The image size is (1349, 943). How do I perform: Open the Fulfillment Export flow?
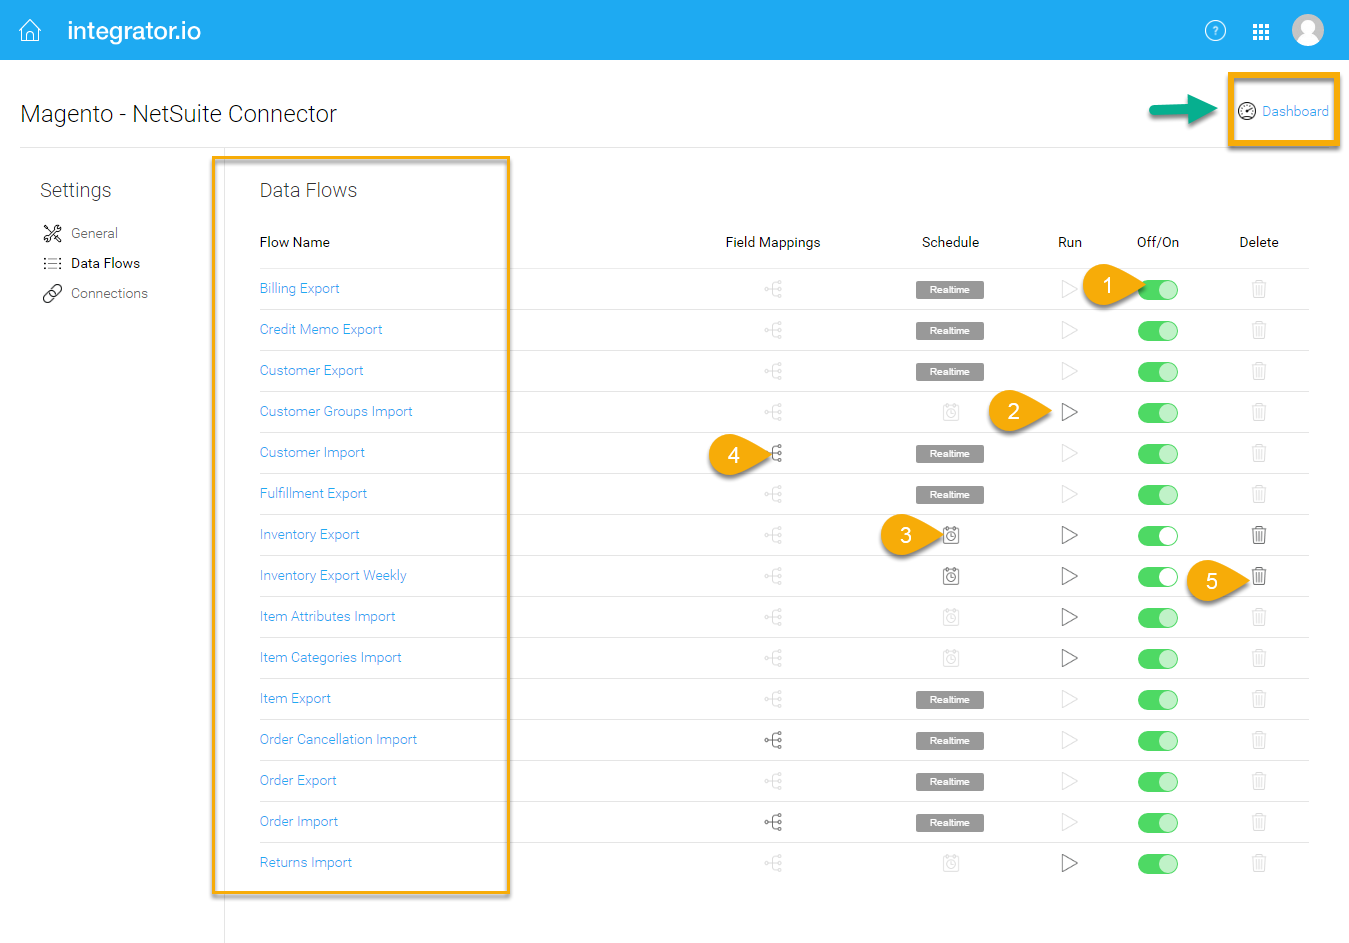click(313, 493)
